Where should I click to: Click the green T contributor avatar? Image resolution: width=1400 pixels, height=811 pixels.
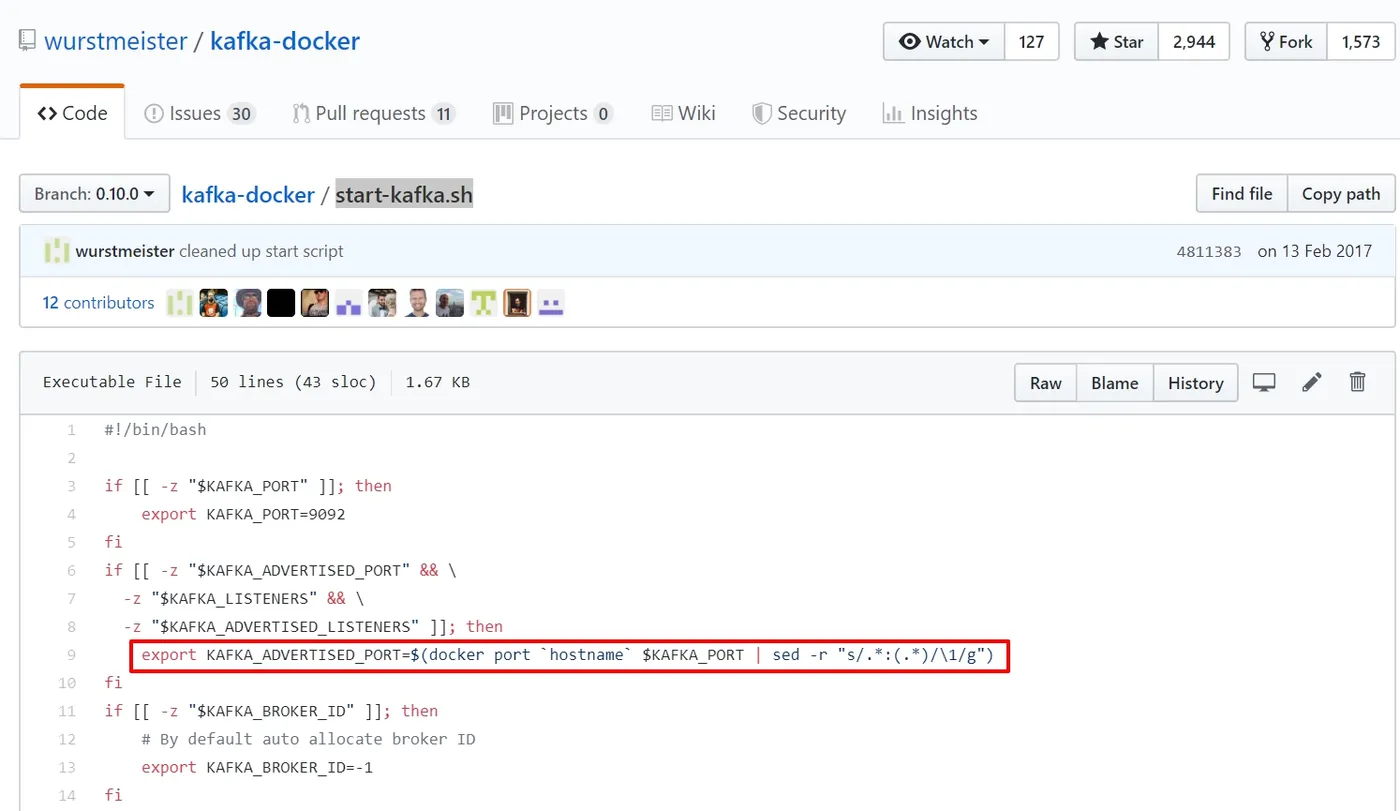click(484, 303)
